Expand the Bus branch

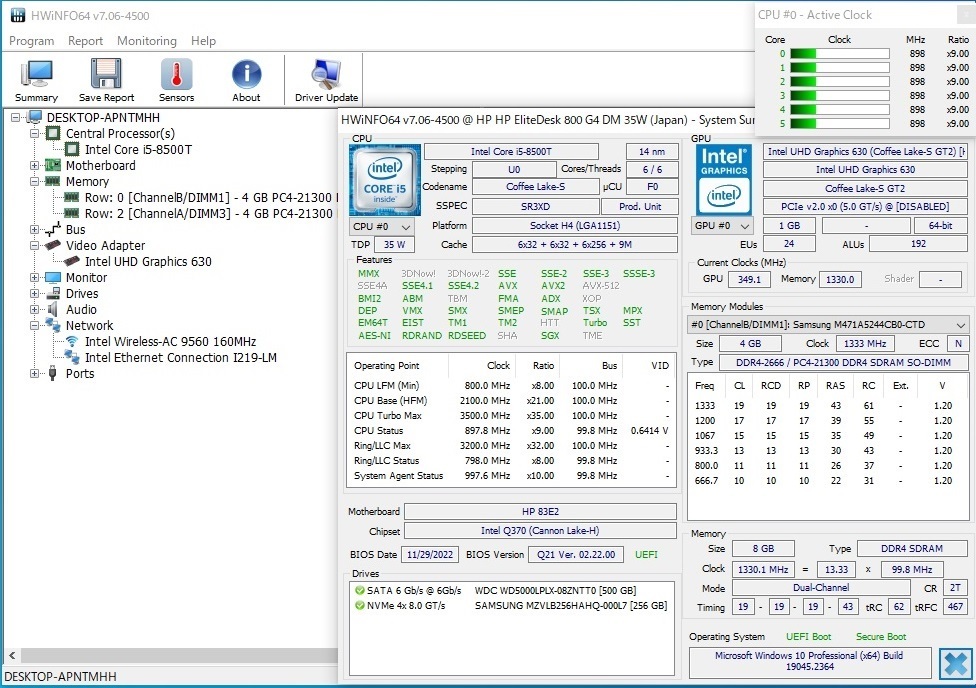34,229
